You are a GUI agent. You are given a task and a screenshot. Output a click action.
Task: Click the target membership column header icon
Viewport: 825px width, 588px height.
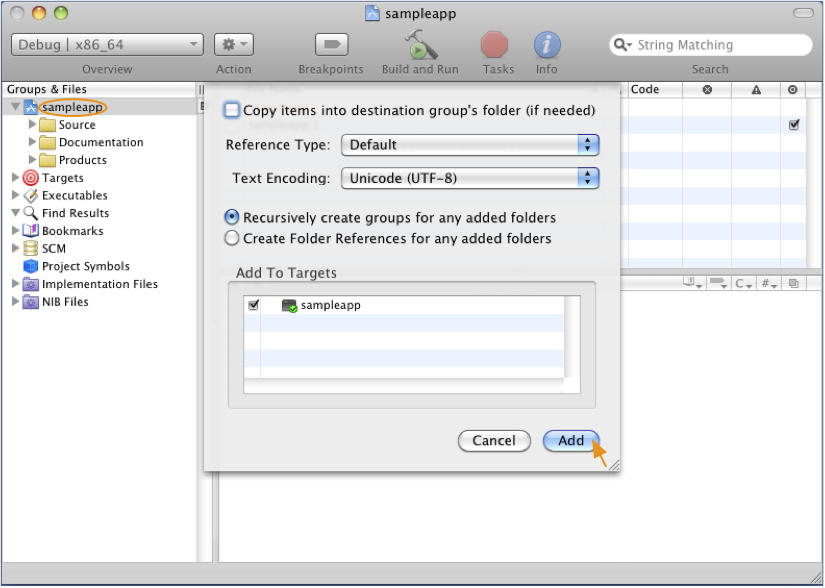[x=792, y=90]
